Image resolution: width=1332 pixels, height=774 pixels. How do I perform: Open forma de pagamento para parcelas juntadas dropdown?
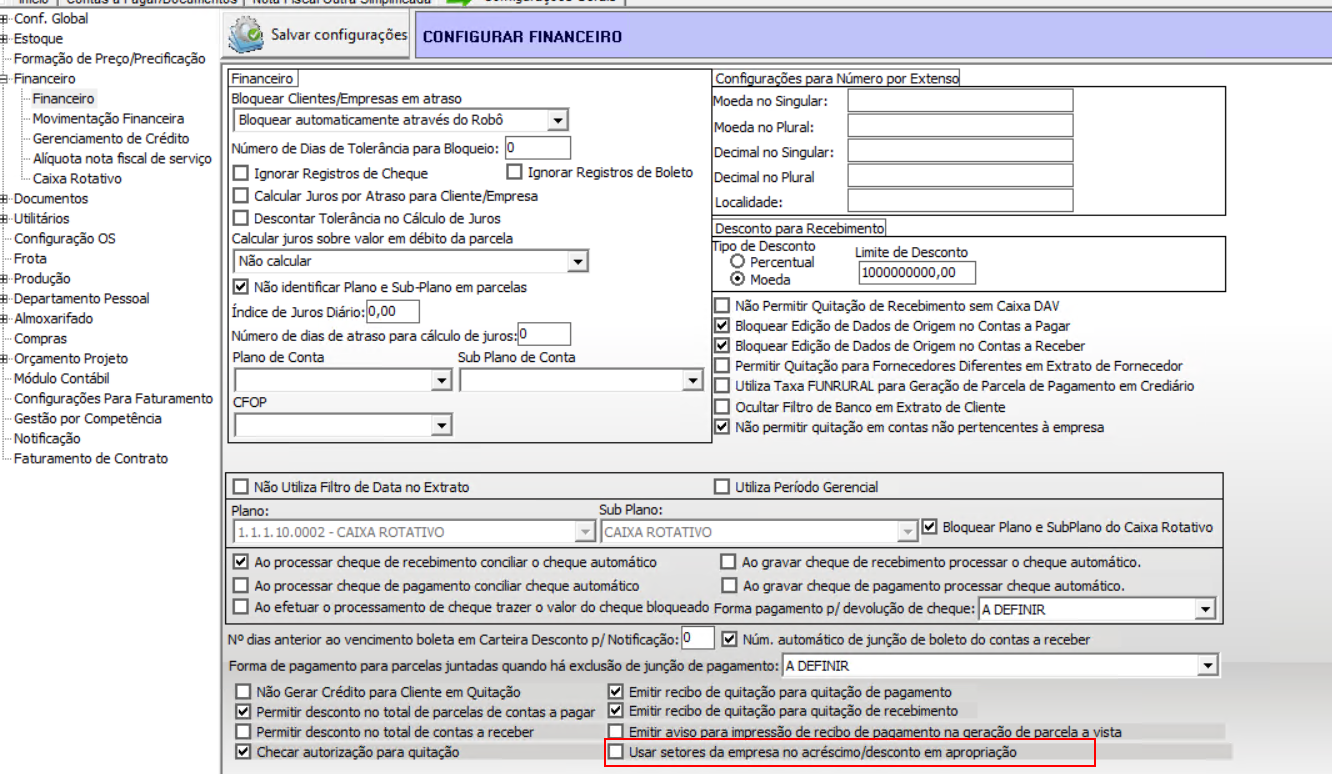[x=1208, y=666]
